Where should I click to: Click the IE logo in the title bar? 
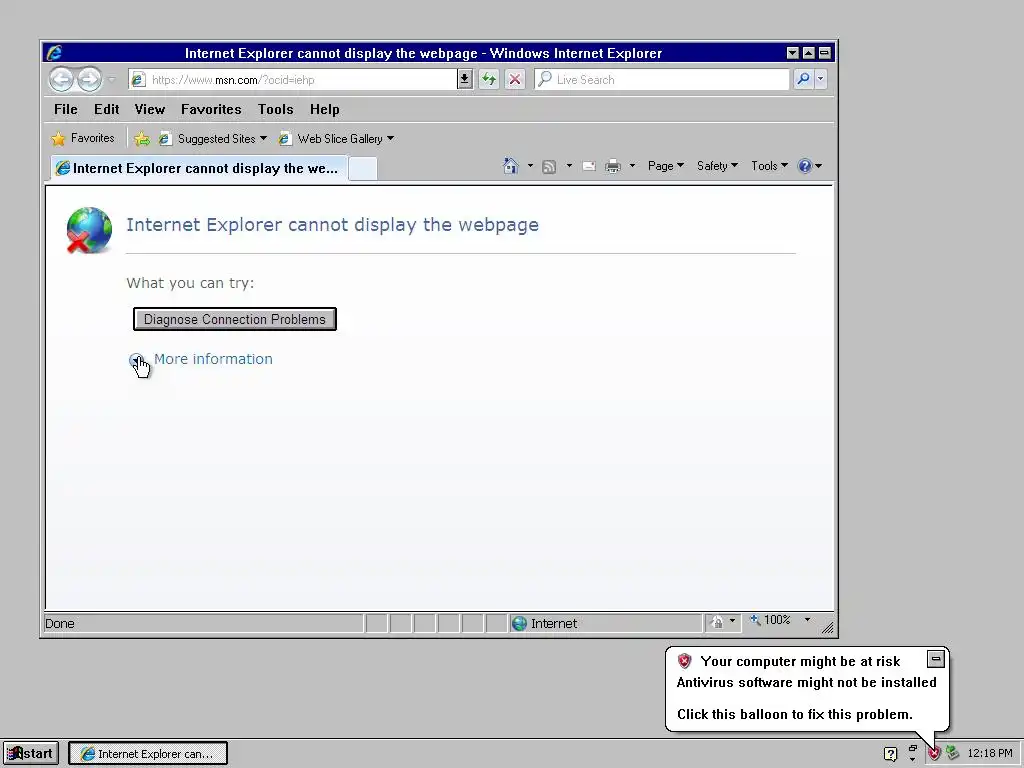coord(55,53)
